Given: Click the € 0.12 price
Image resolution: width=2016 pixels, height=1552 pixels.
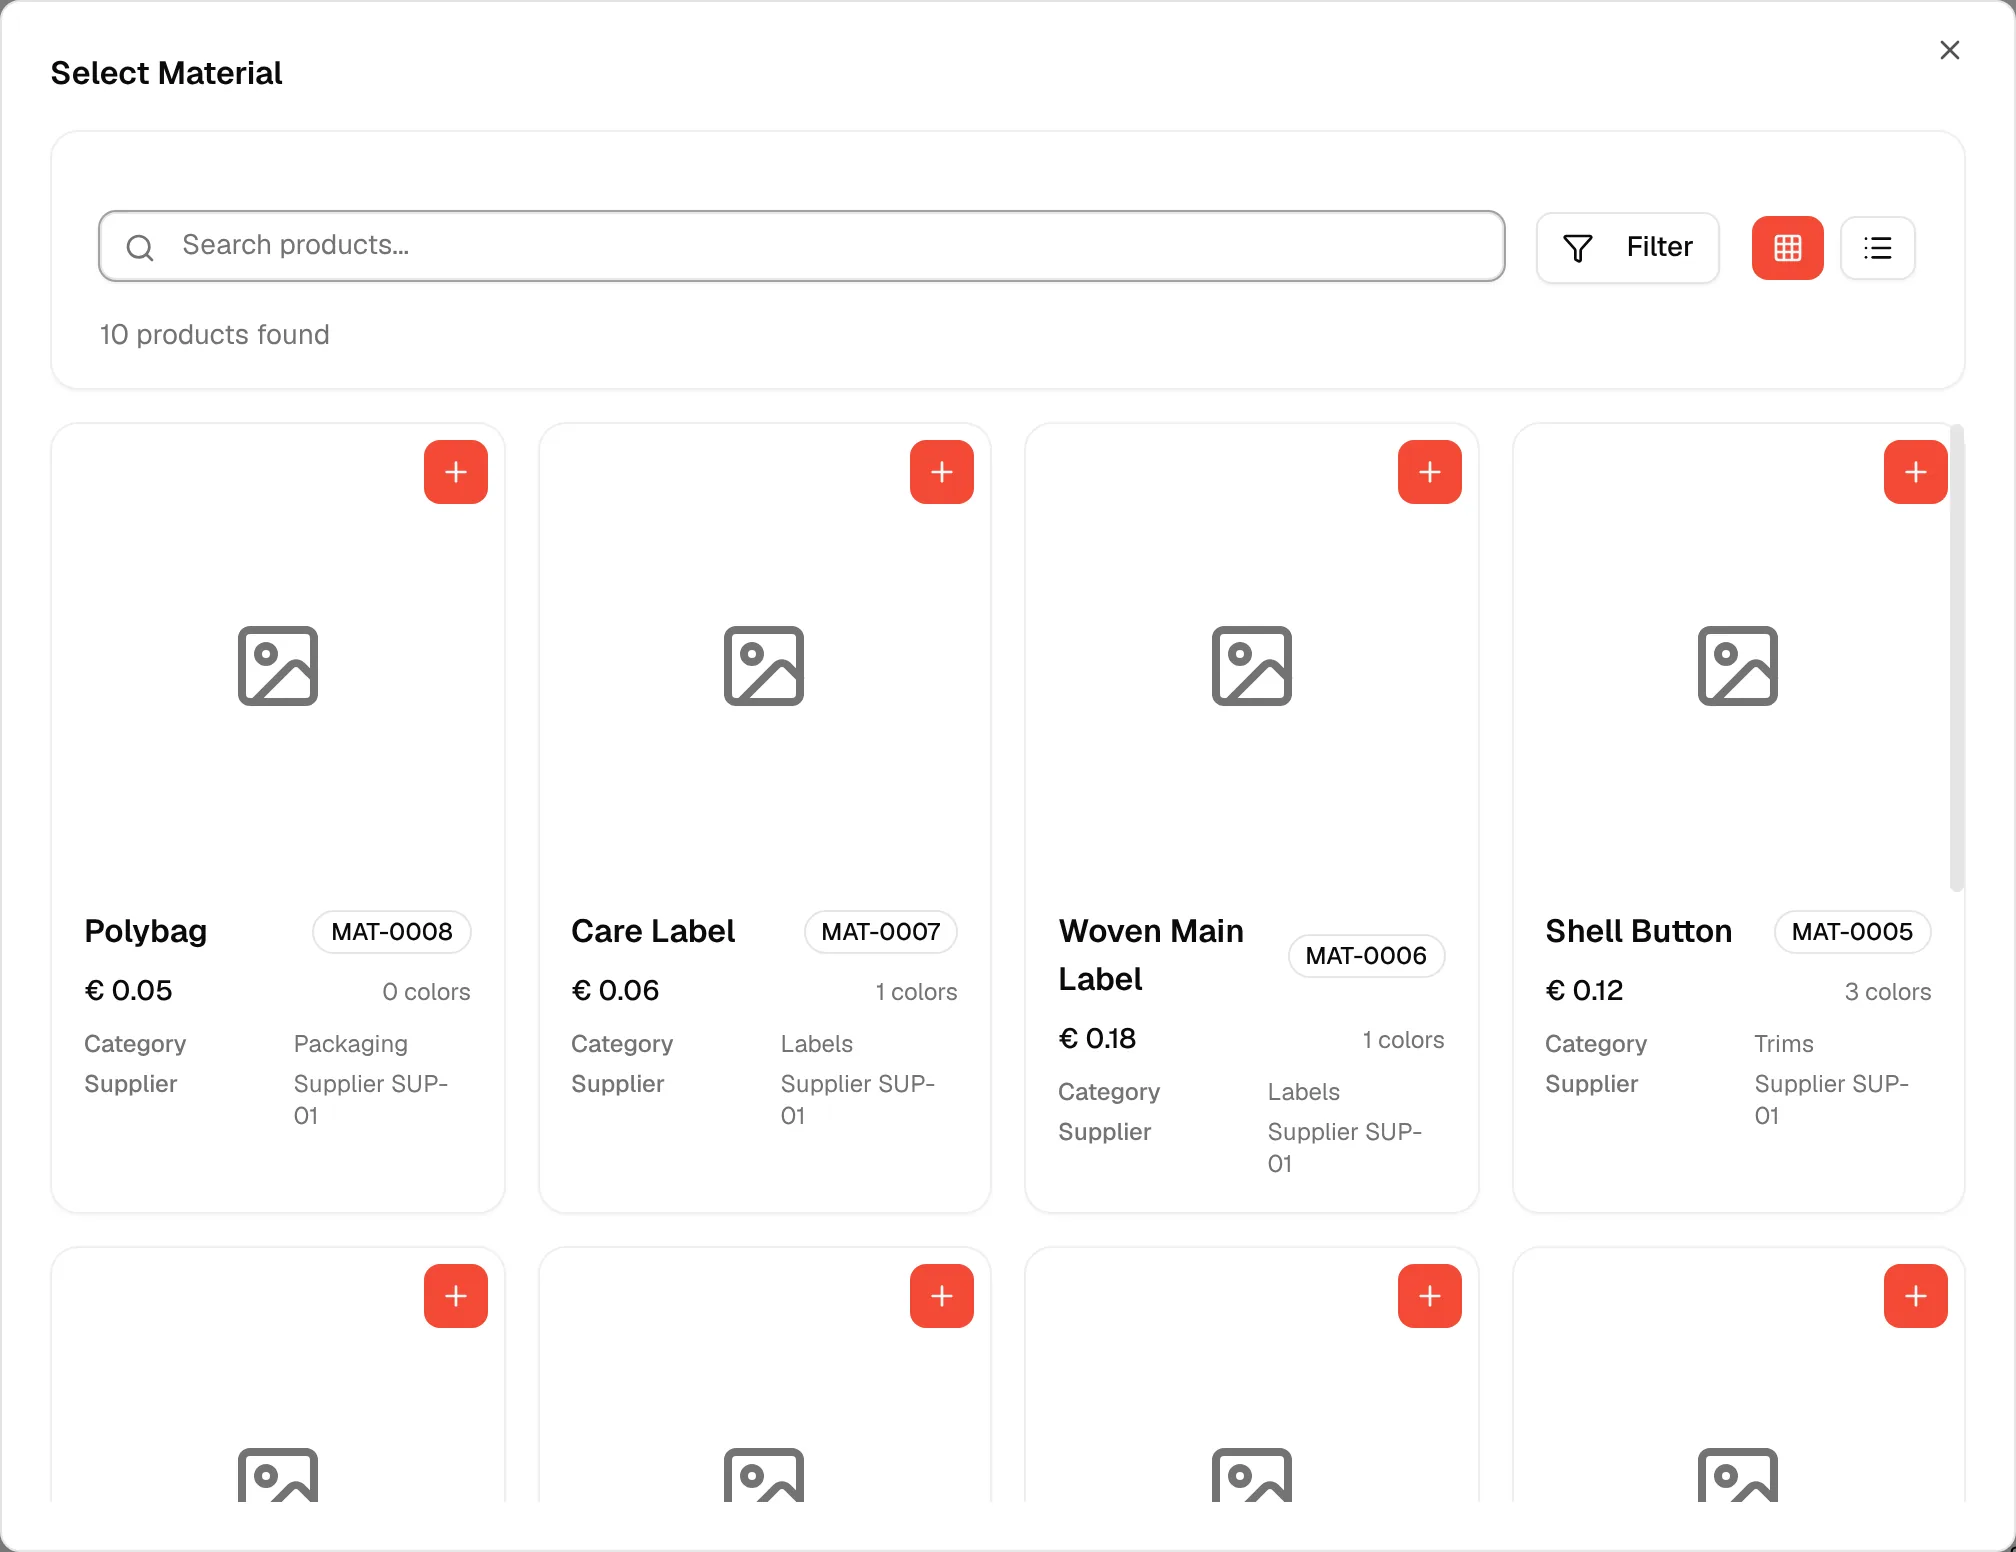Looking at the screenshot, I should pos(1584,990).
